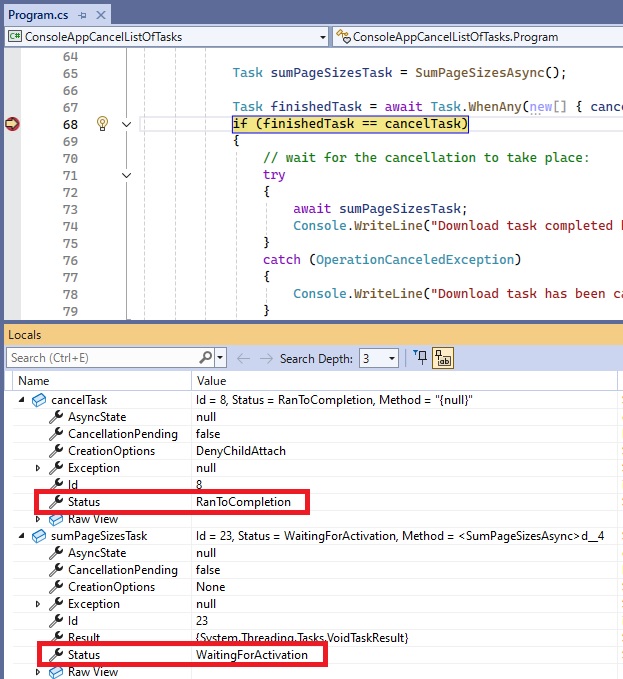Click wrench icon beside sumPageSizesTask CreationOptions
The width and height of the screenshot is (623, 679).
tap(56, 587)
